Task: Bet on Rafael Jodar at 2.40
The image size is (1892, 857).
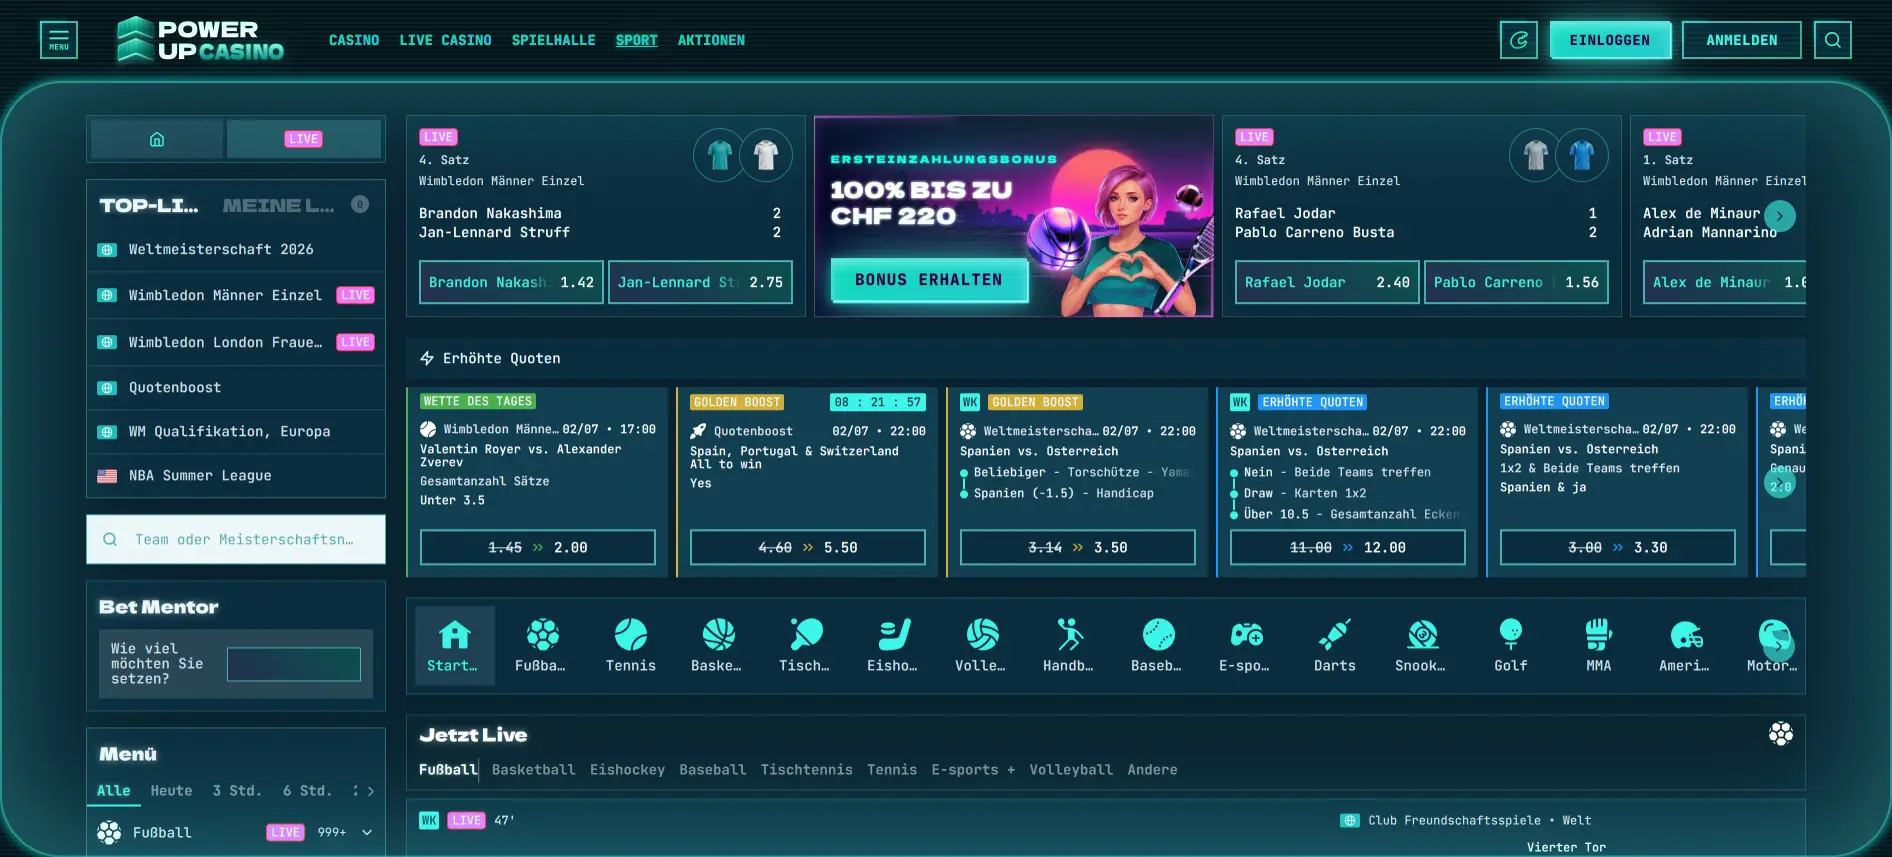Action: [1327, 282]
